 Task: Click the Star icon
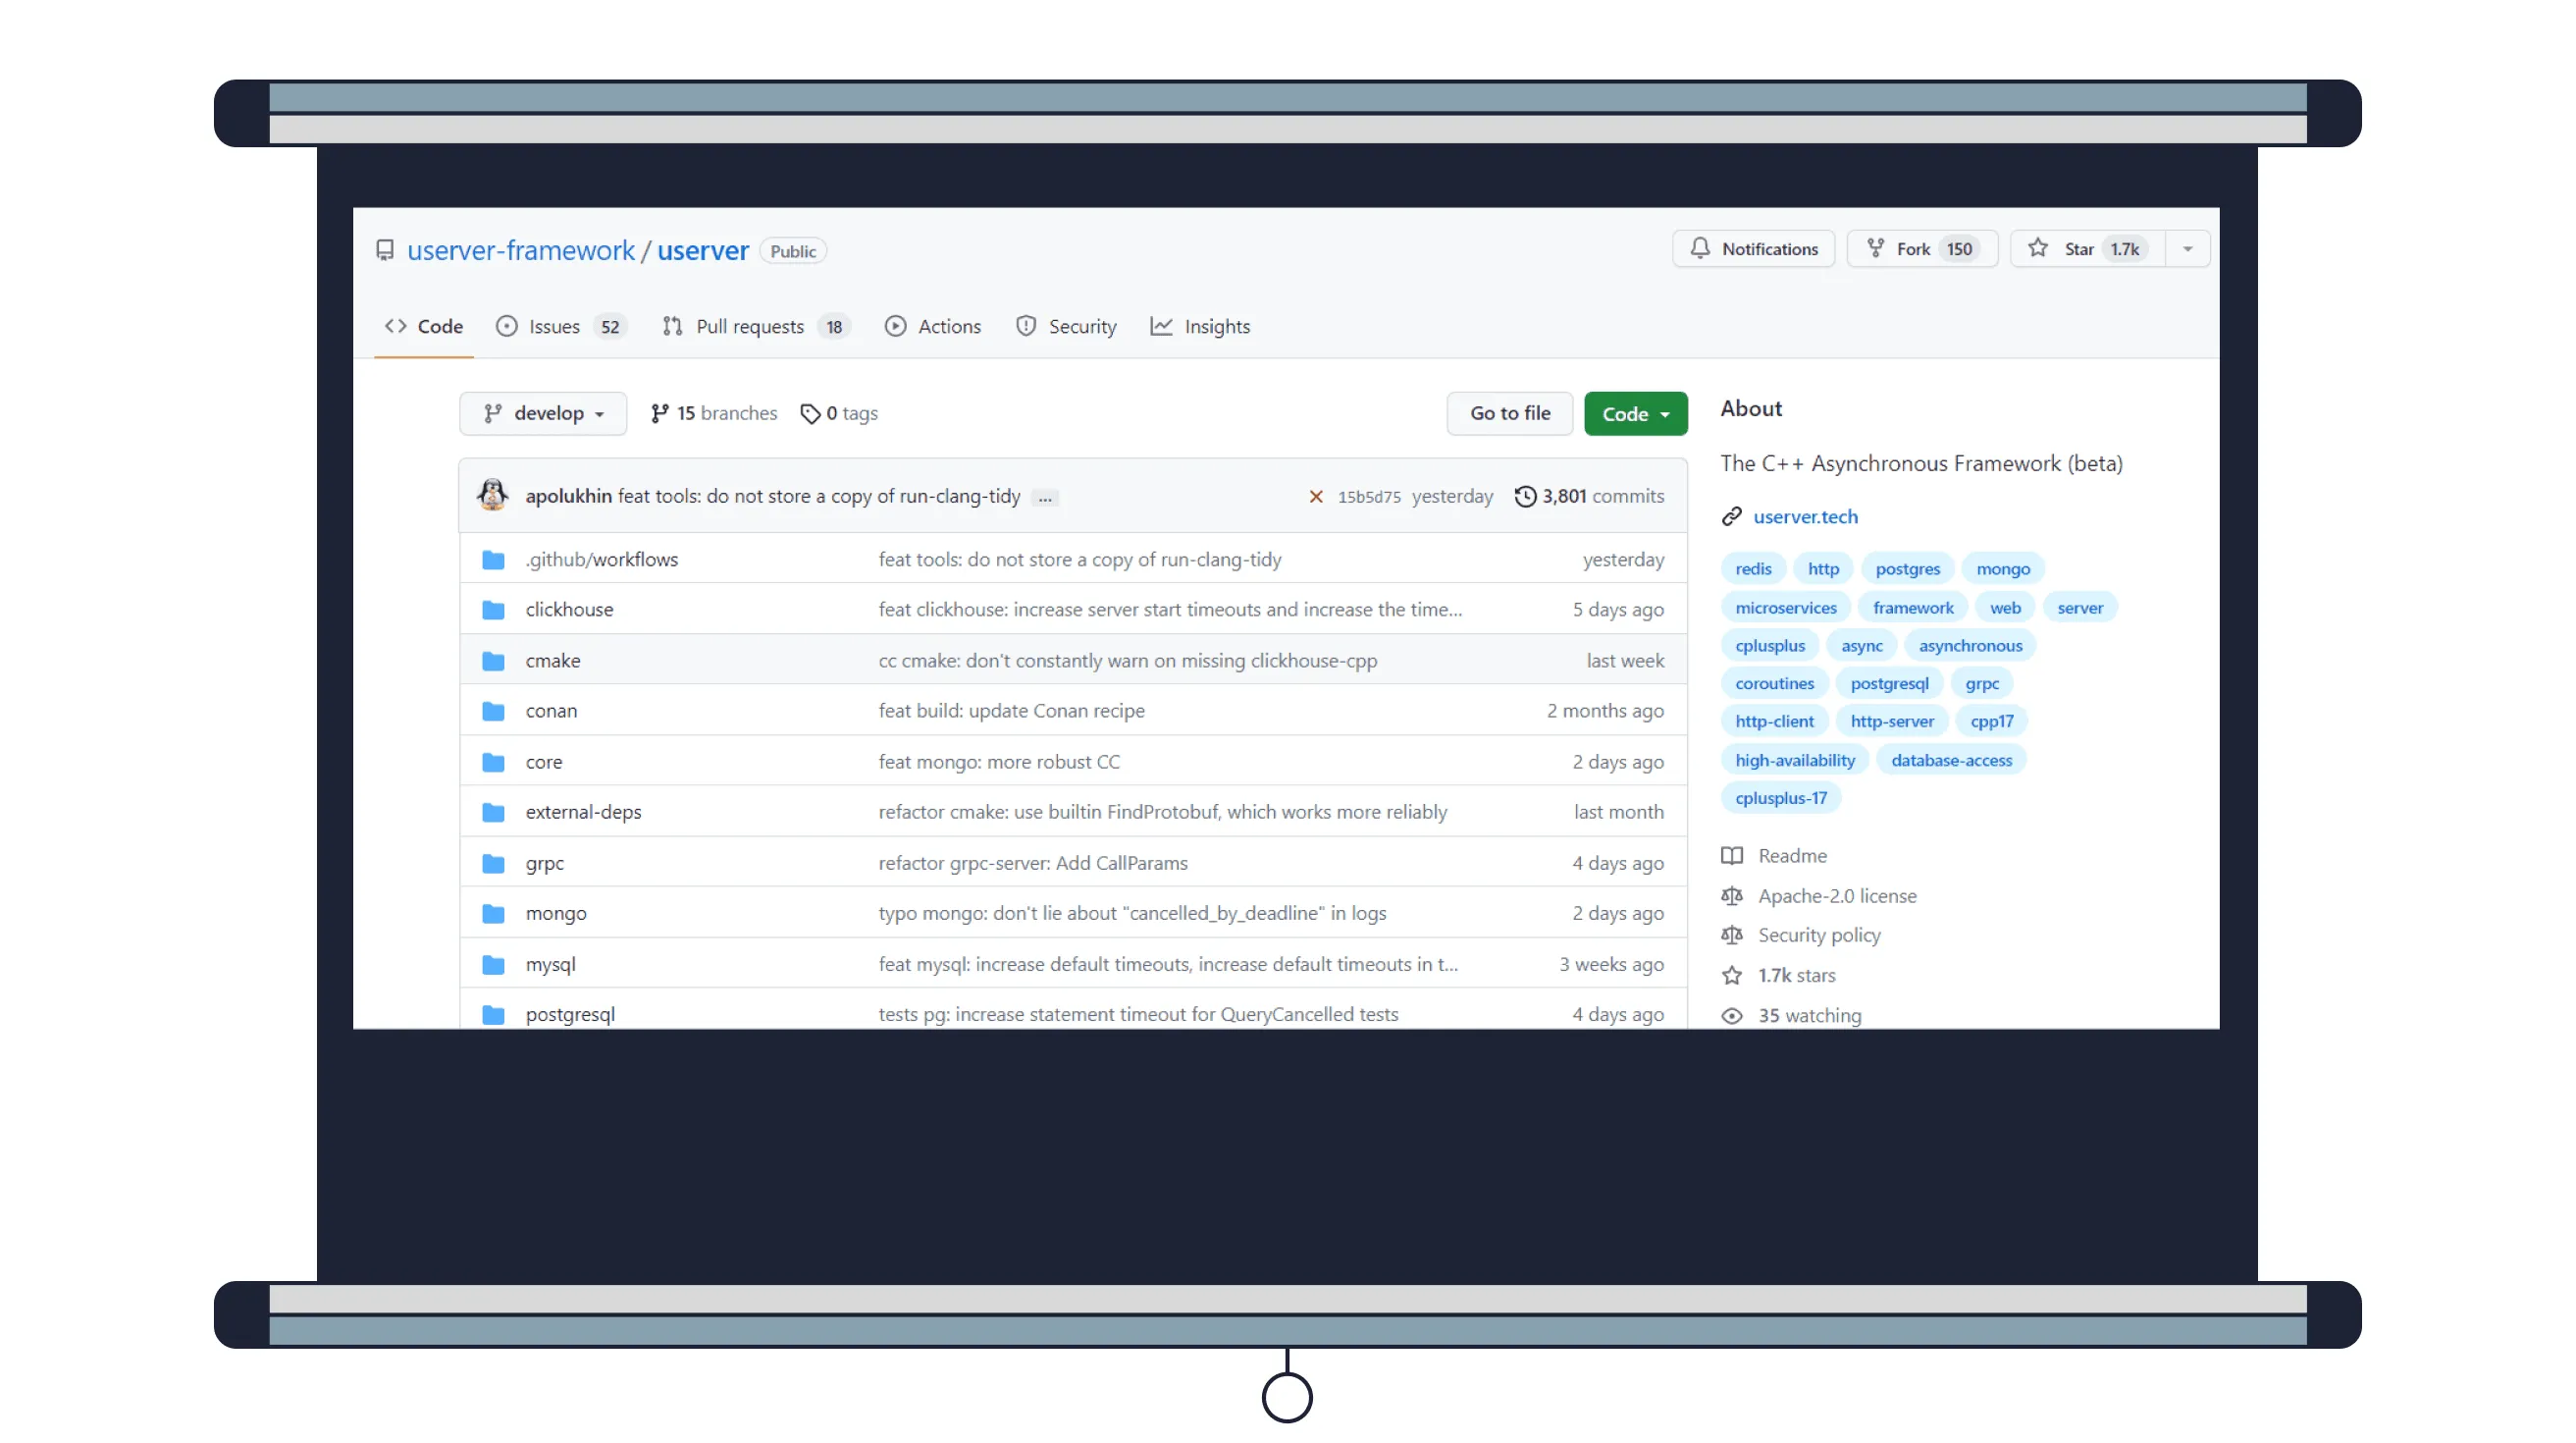[x=2038, y=248]
